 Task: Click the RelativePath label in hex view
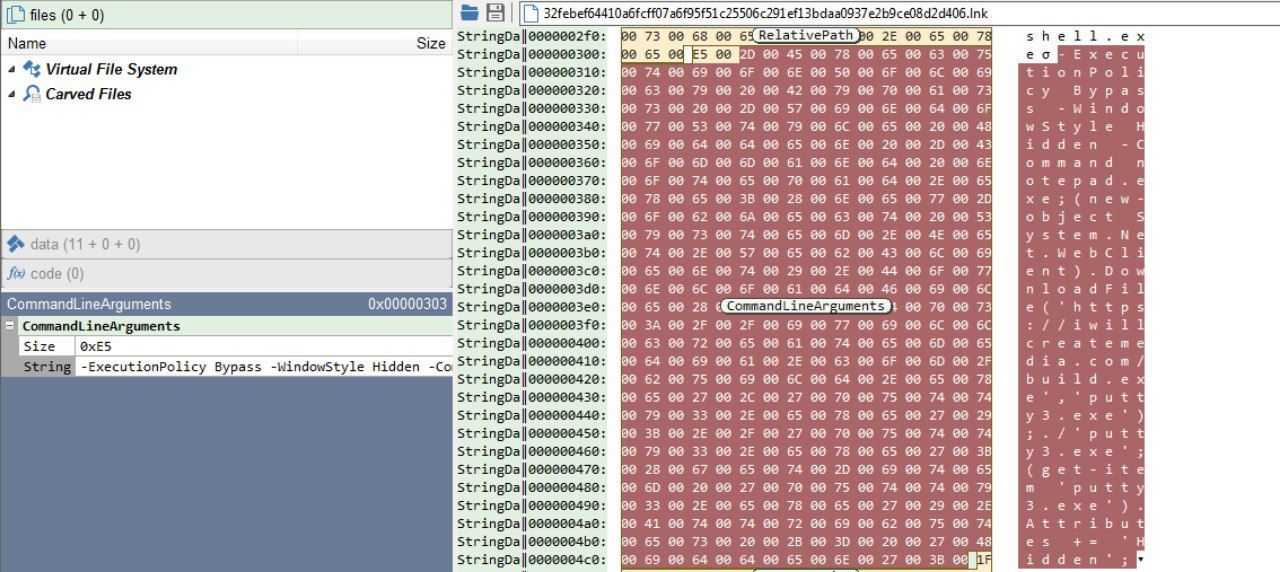point(806,35)
